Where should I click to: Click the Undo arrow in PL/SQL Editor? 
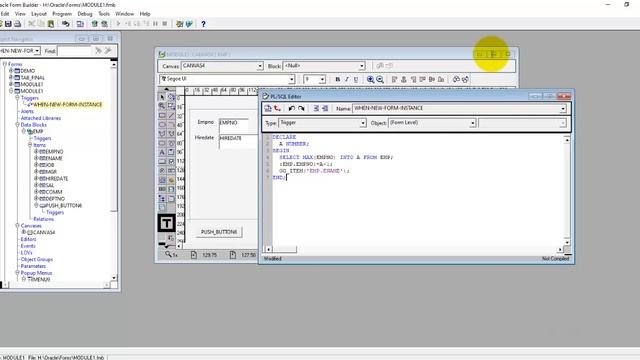291,108
